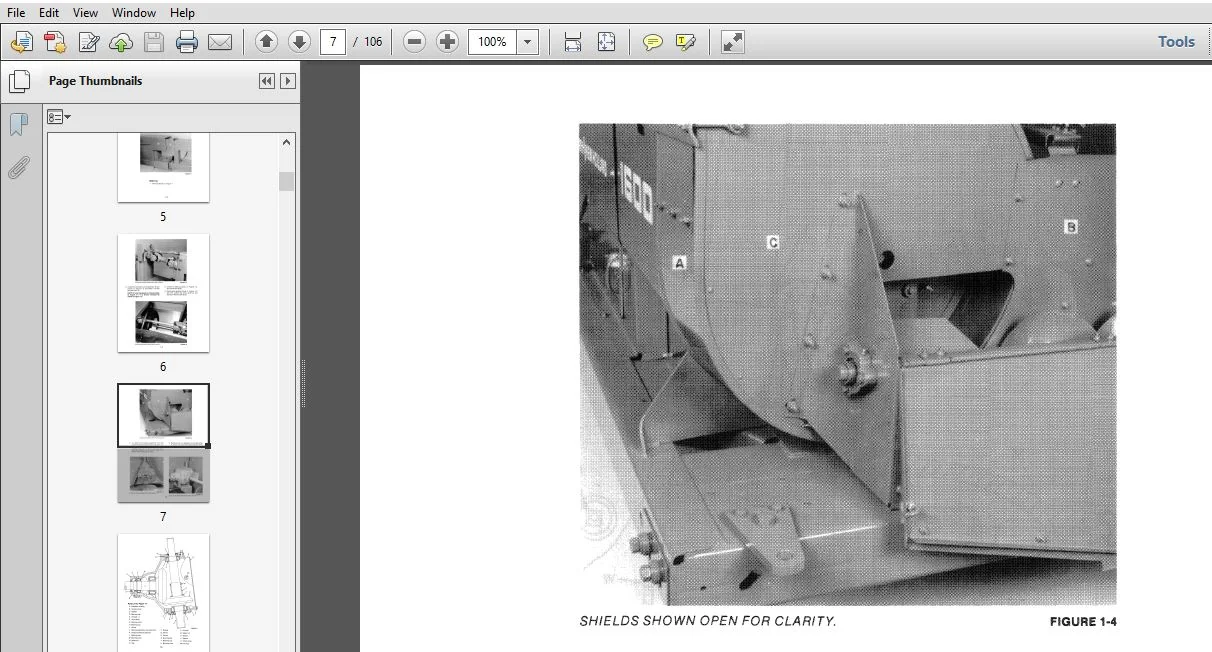The height and width of the screenshot is (652, 1212).
Task: Click the total pages '106' text
Action: click(x=373, y=42)
